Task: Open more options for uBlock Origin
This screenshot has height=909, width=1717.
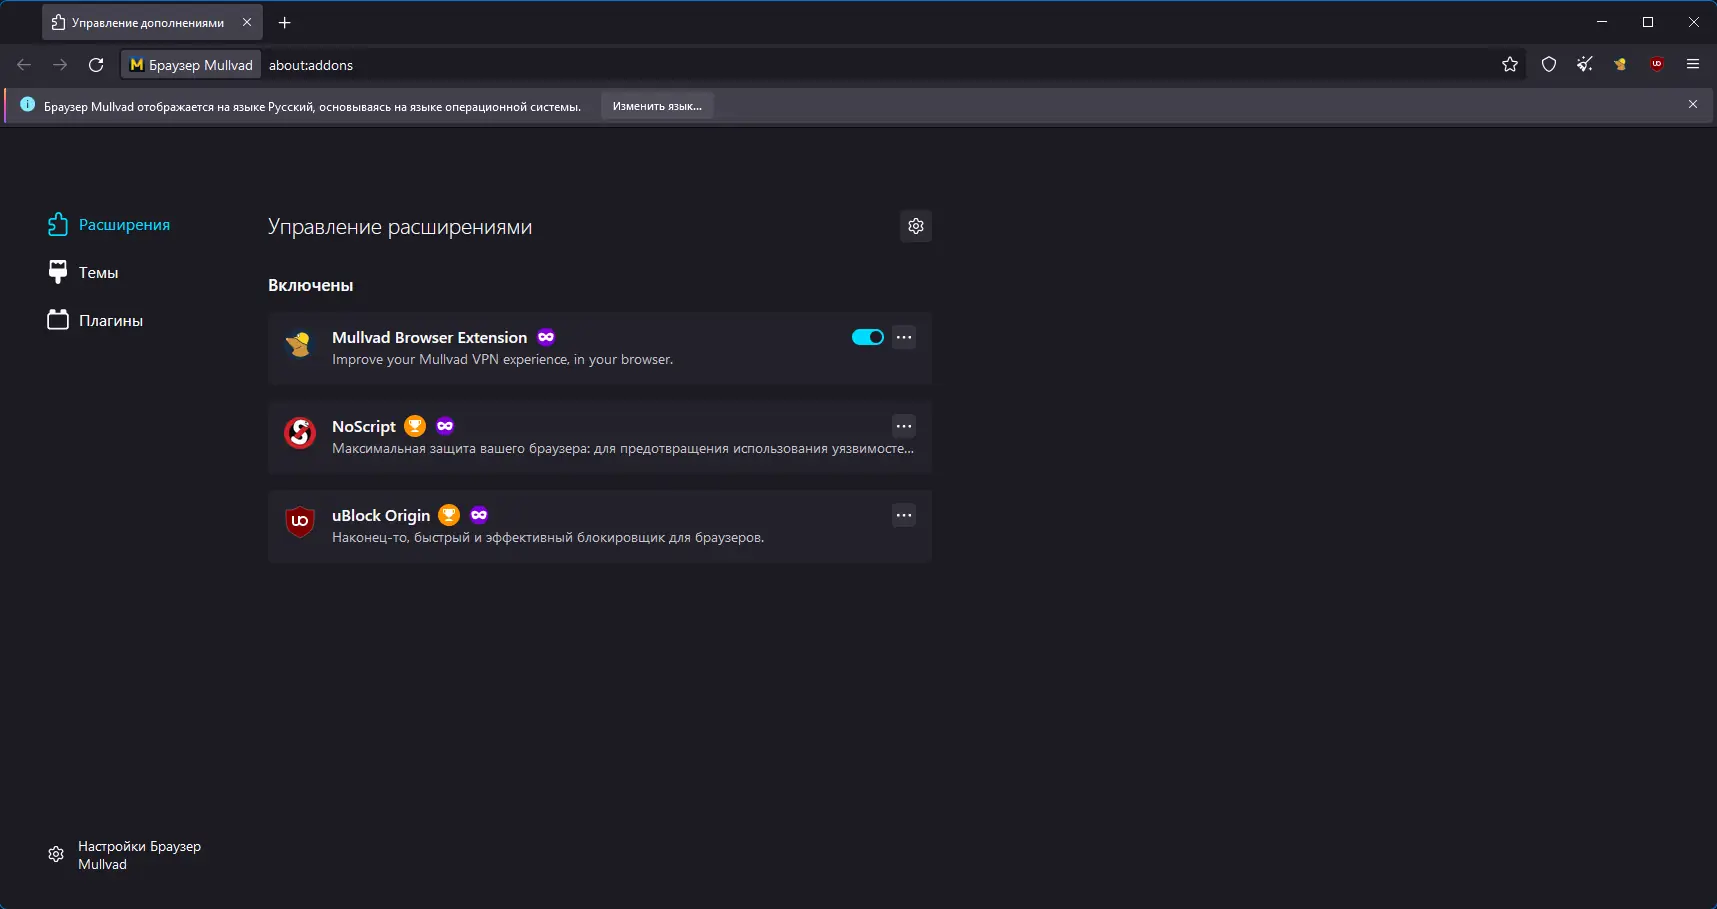Action: 904,515
